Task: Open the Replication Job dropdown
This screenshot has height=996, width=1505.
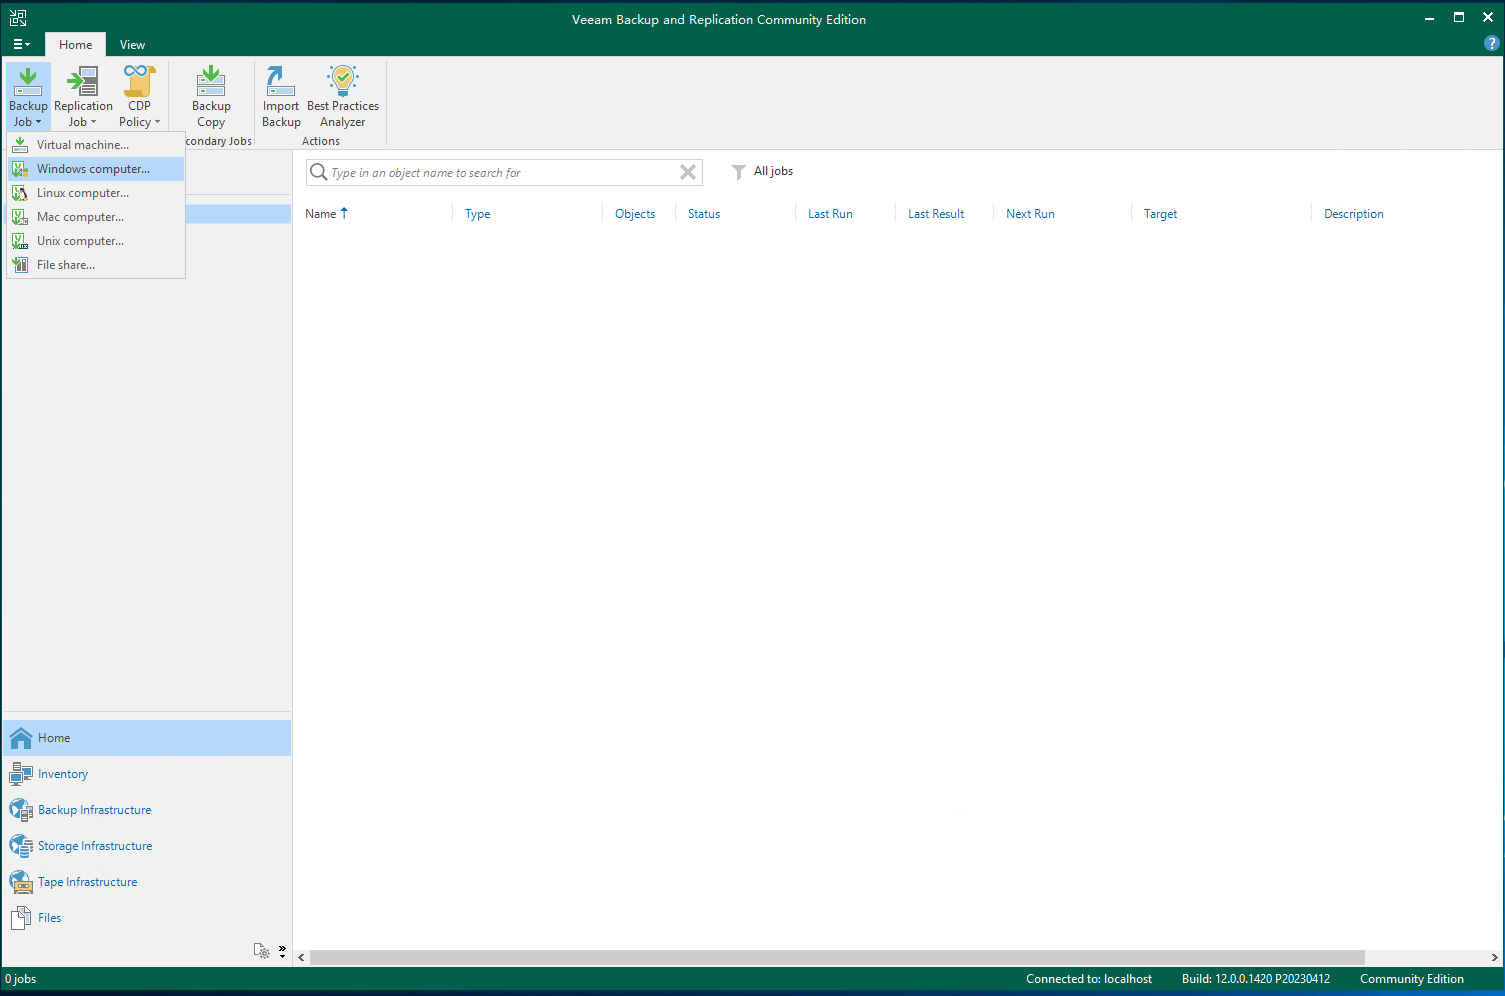Action: [x=83, y=97]
